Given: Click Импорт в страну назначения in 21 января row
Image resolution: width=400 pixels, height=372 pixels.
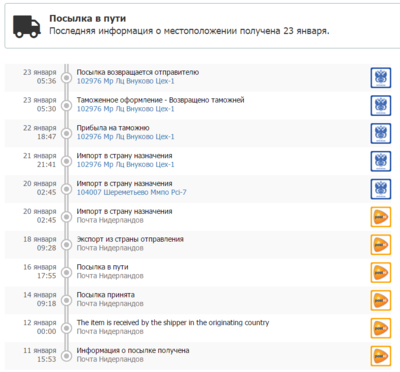Looking at the screenshot, I should 124,156.
